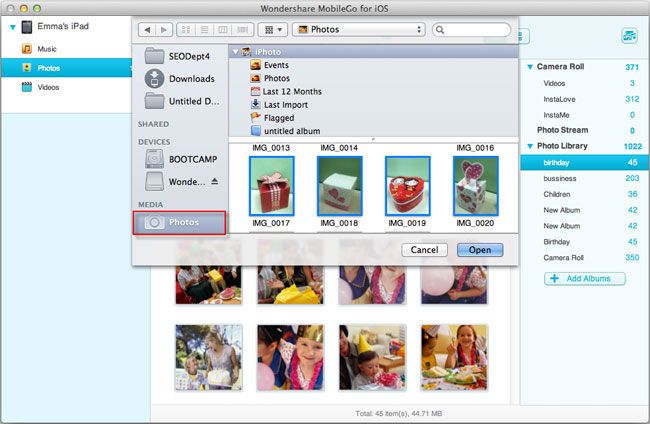Switch file dialog to icon view
Viewport: 650px width, 424px height.
186,30
